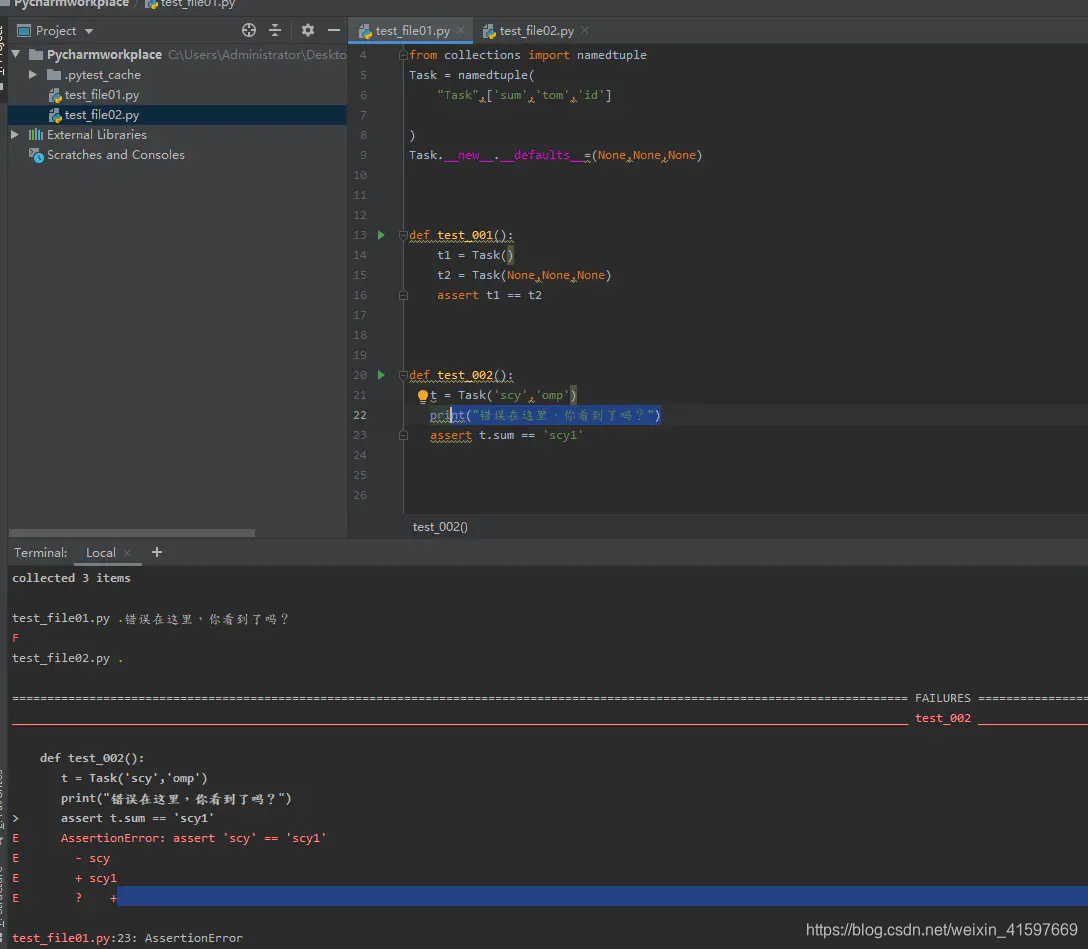Select Scratches and Consoles item
Viewport: 1088px width, 949px height.
click(115, 155)
